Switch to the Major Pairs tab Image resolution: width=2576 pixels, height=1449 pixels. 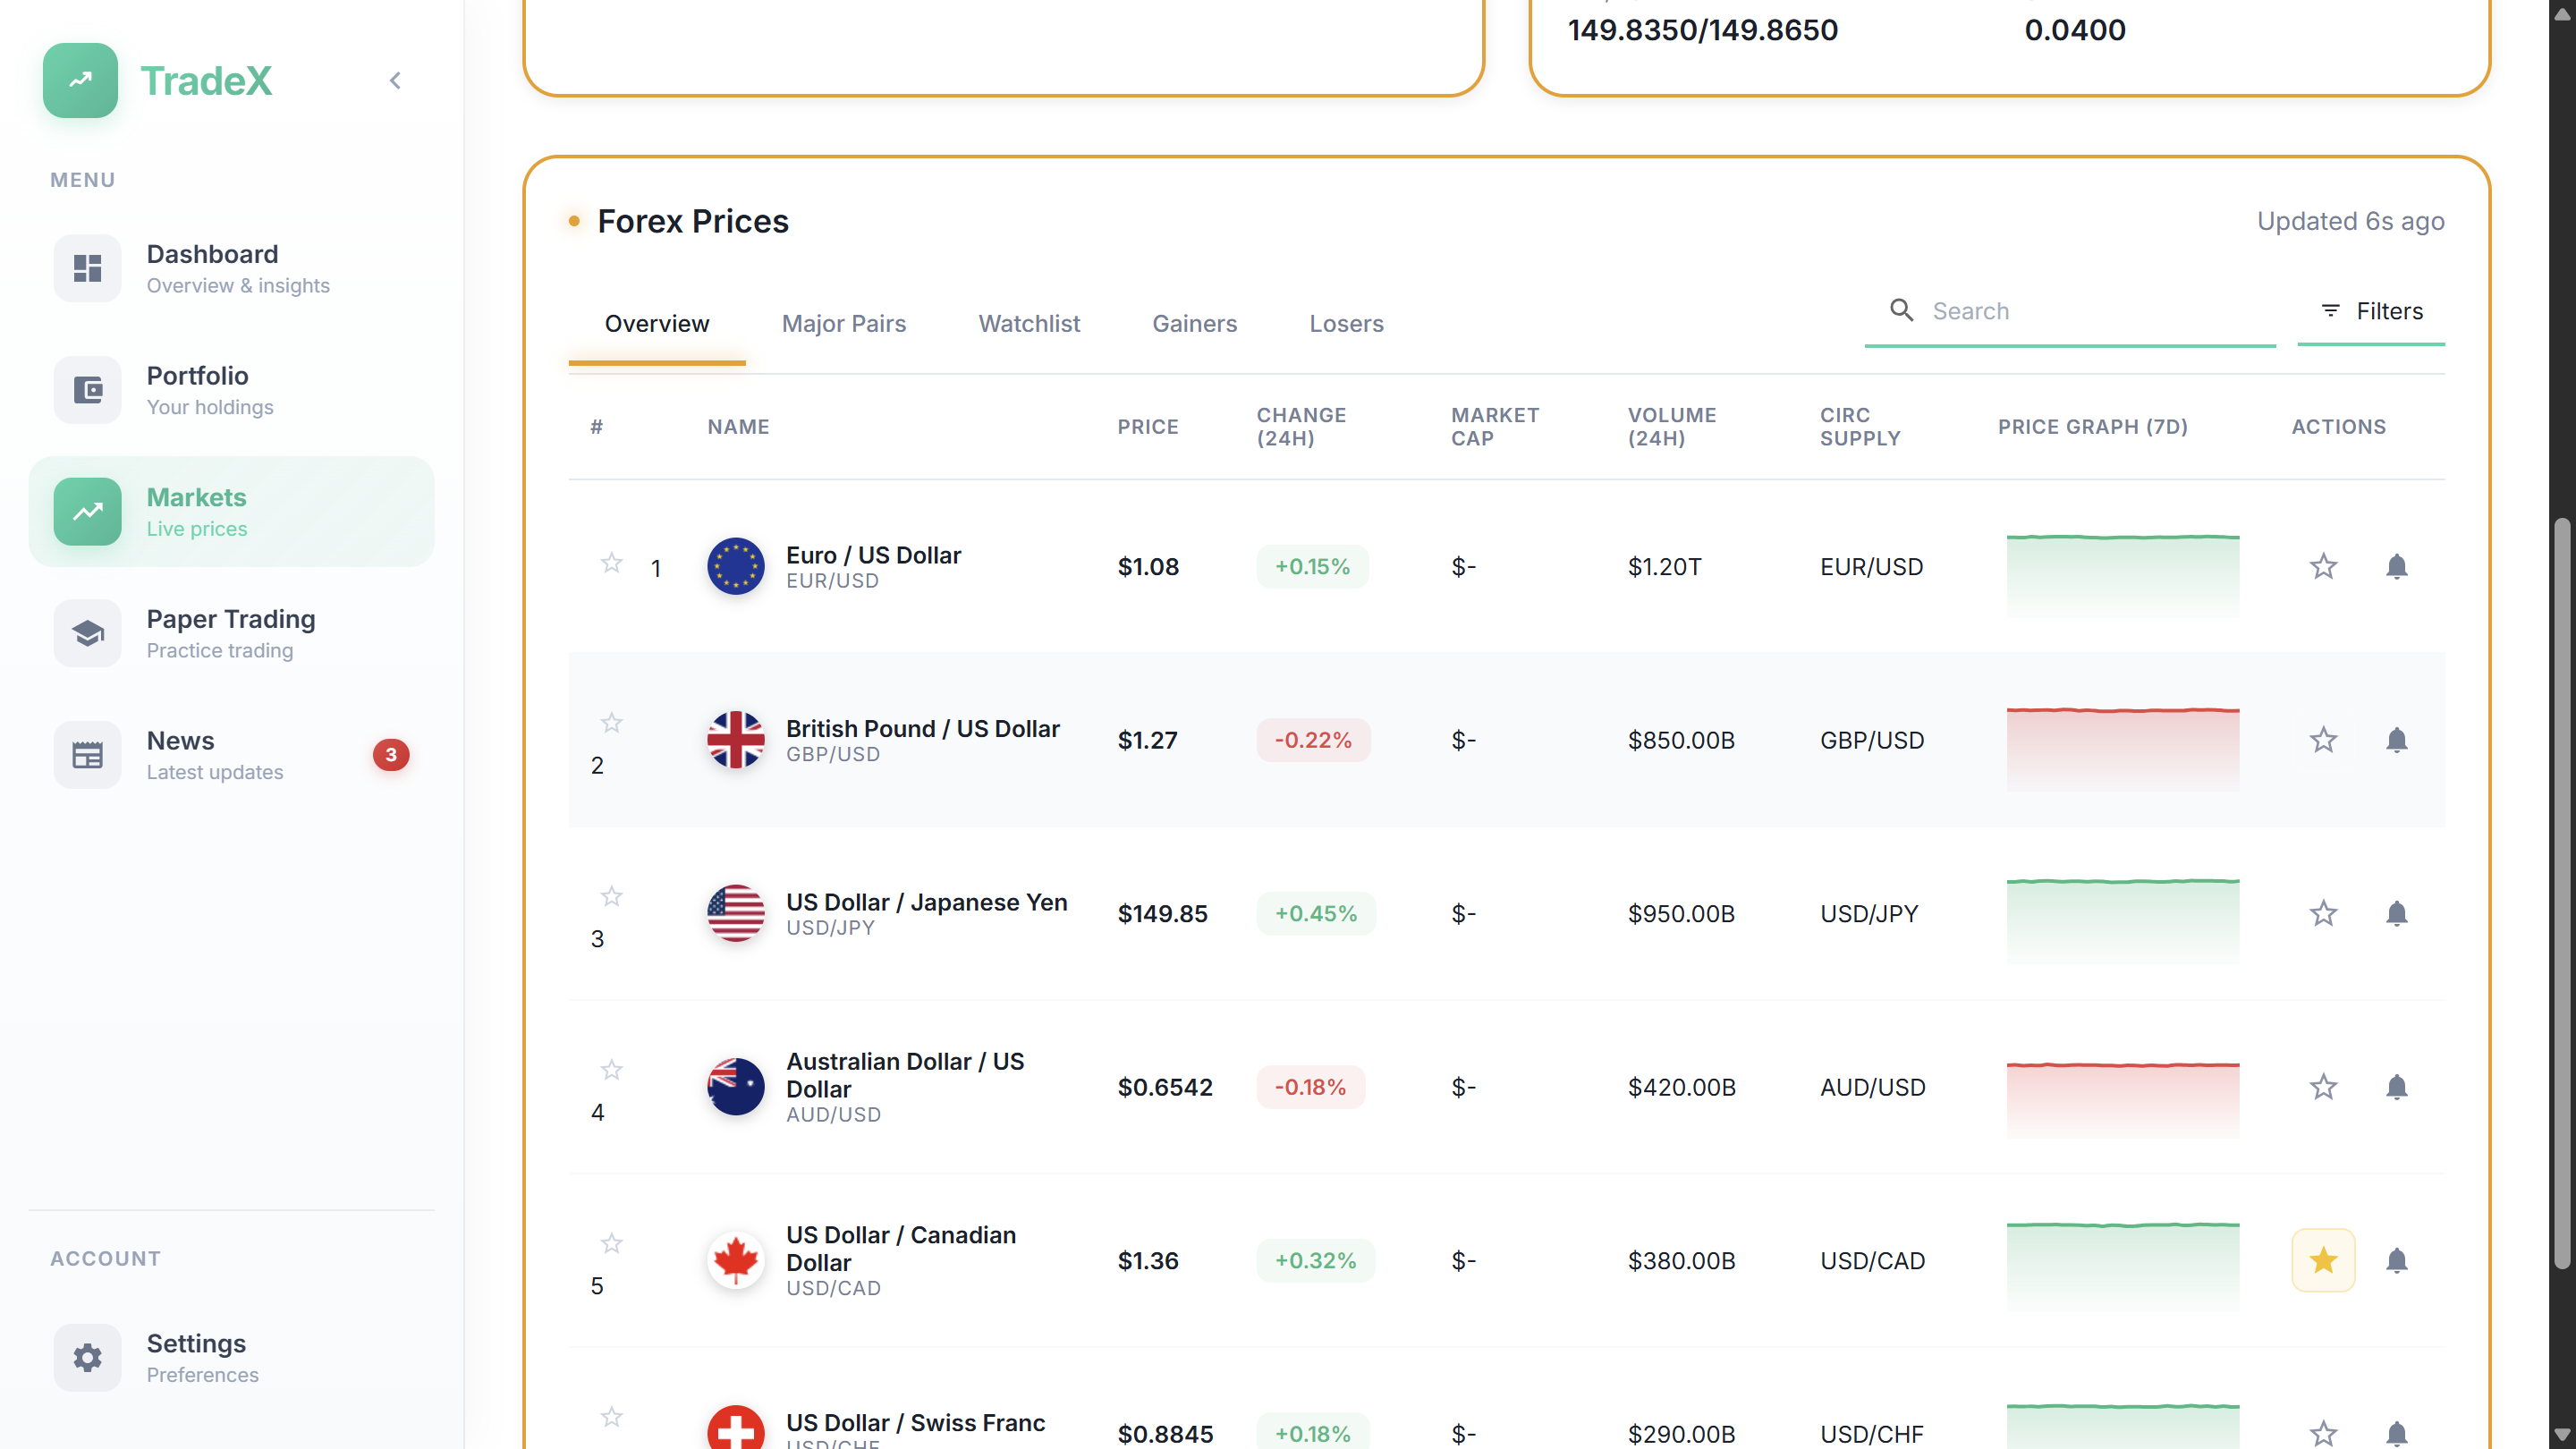coord(843,324)
